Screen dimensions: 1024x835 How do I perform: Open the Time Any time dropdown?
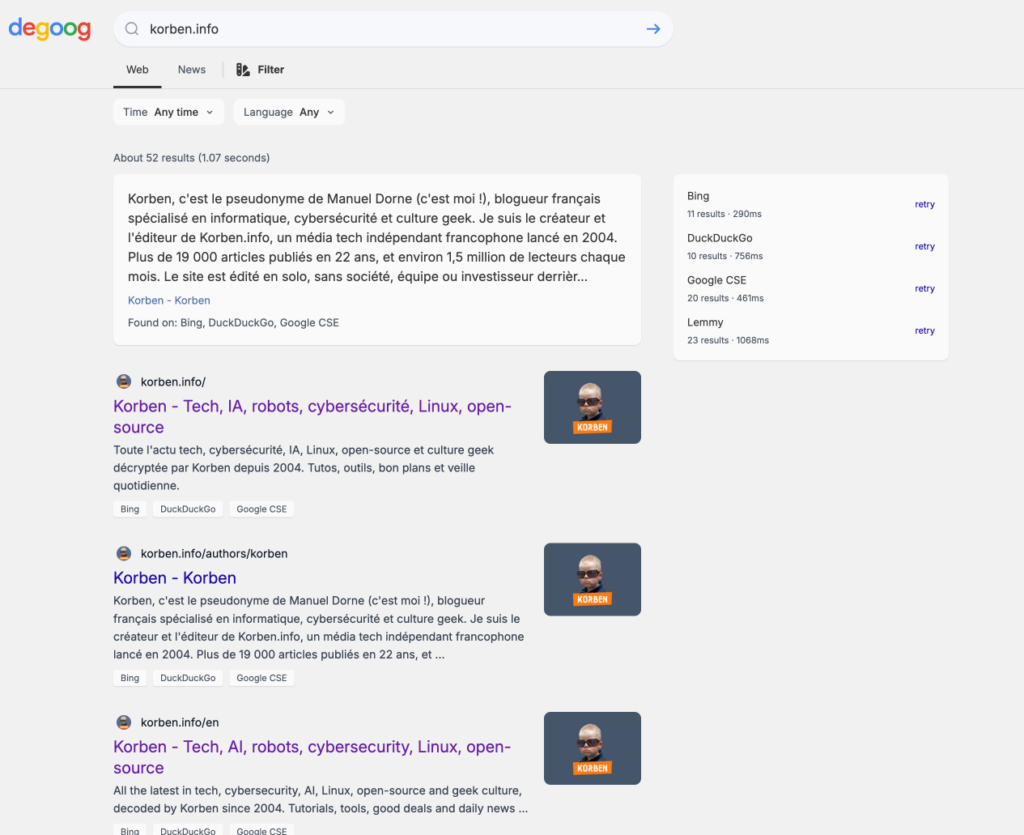click(168, 112)
